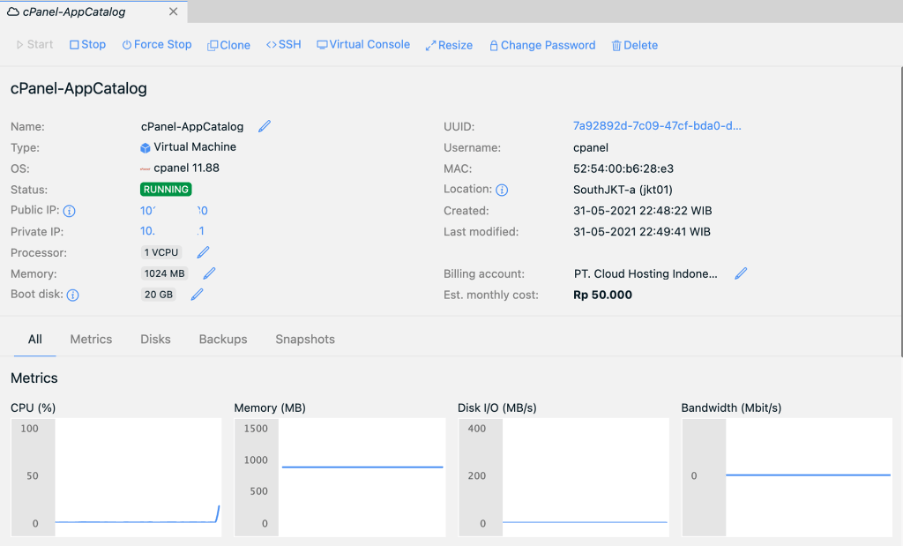Click the Rp 50.000 monthly cost
Image resolution: width=904 pixels, height=546 pixels.
pos(602,295)
